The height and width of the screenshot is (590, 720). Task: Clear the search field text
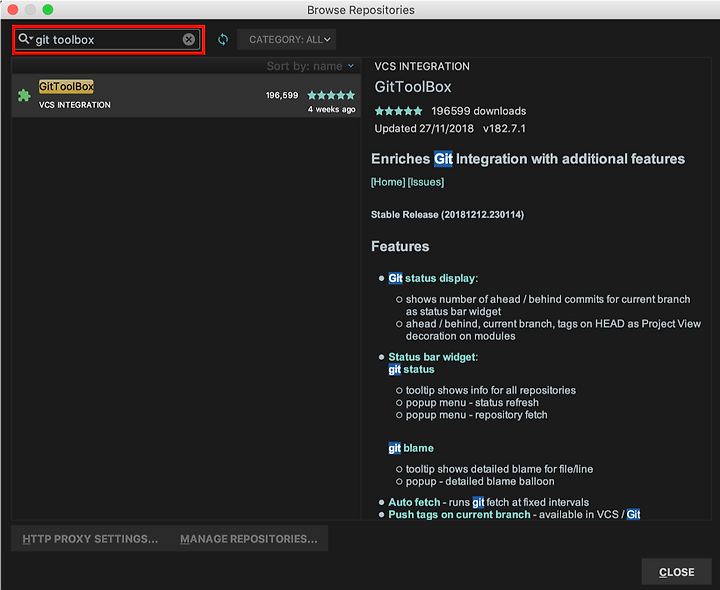[x=189, y=39]
